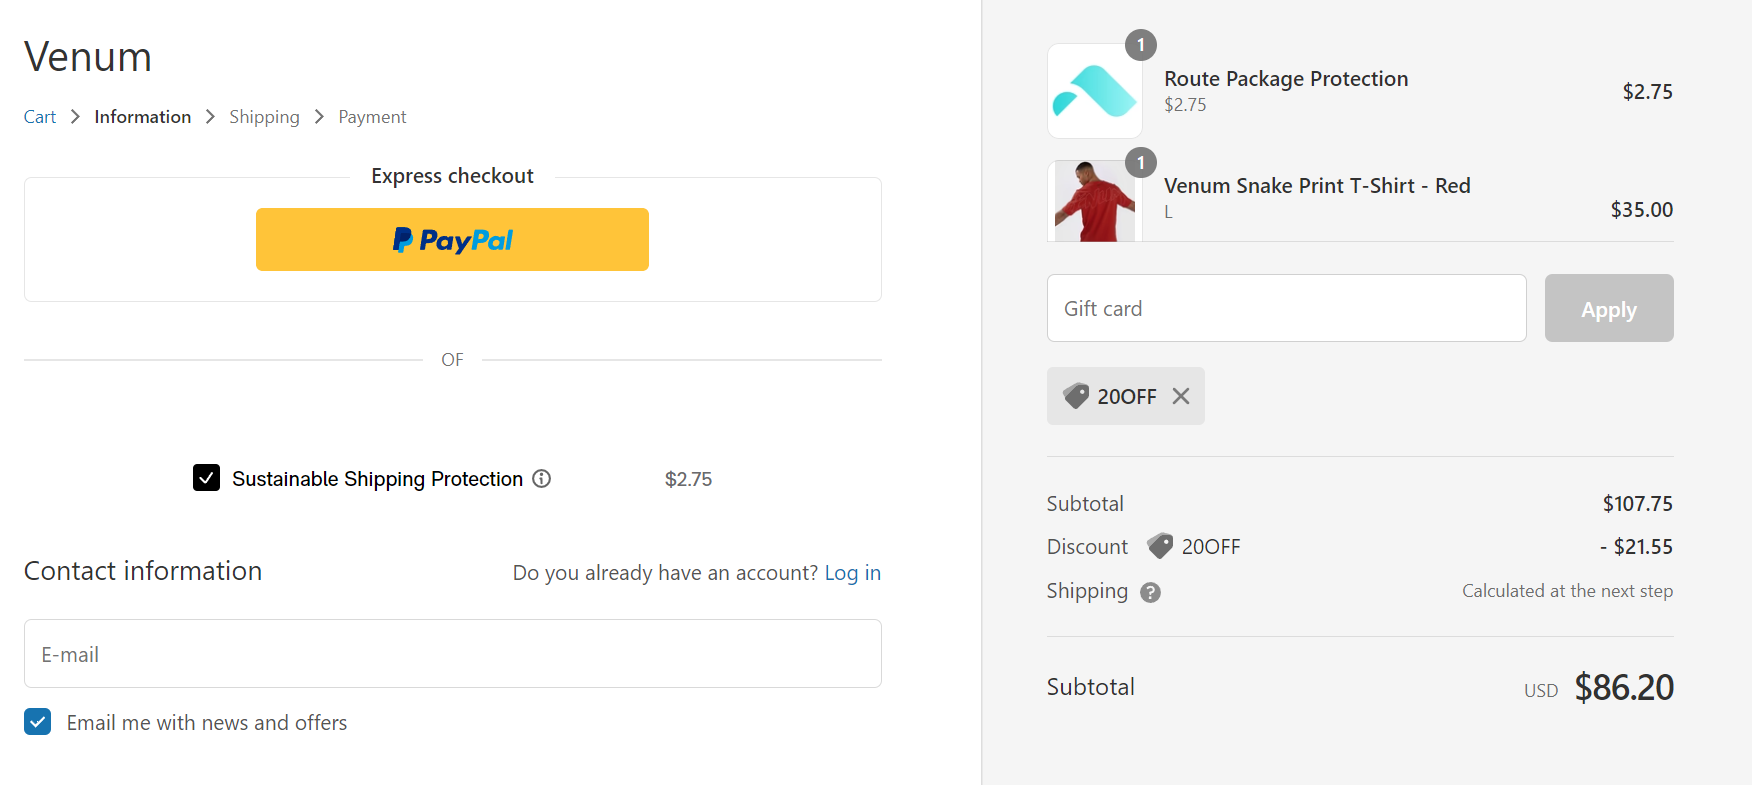Click the red Snake Print T-Shirt thumbnail
The height and width of the screenshot is (785, 1752).
[1094, 201]
